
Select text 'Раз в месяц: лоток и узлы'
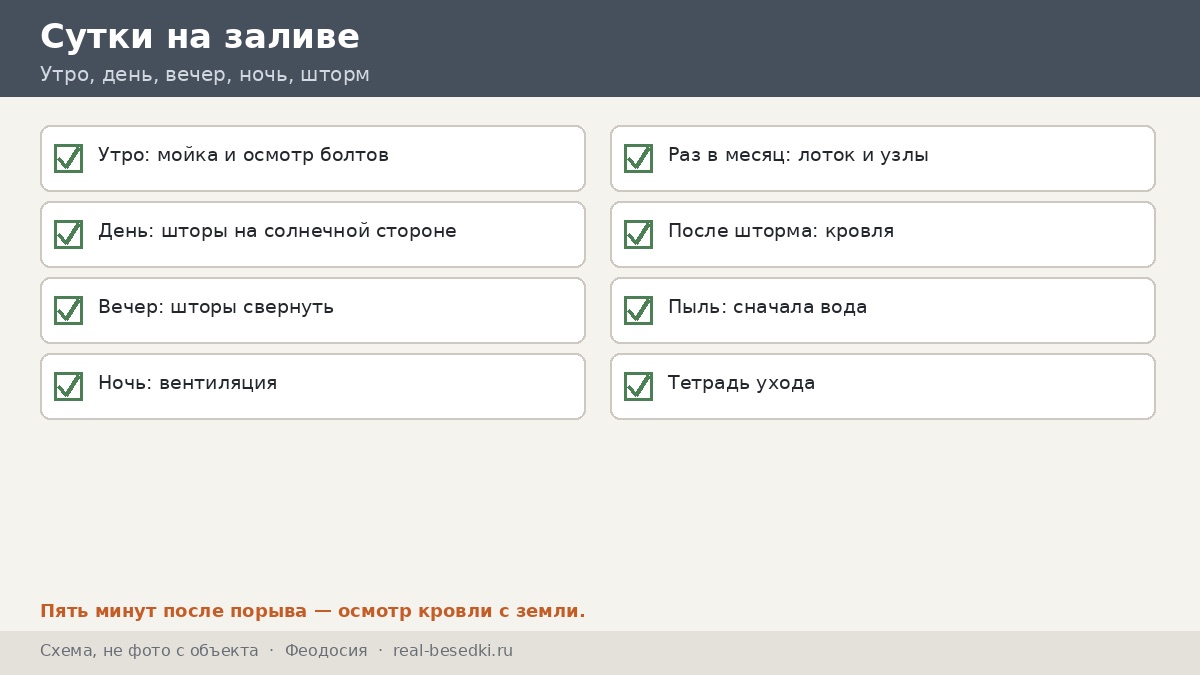[798, 155]
